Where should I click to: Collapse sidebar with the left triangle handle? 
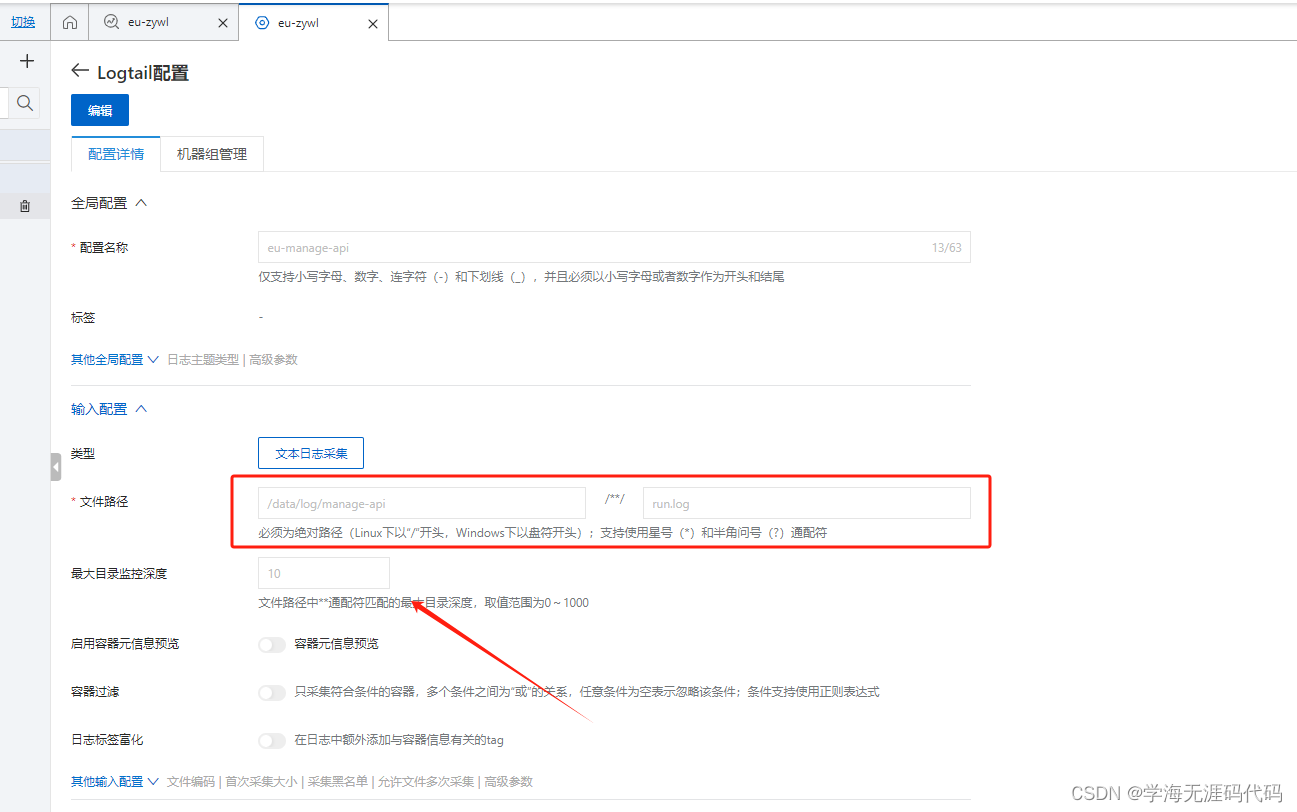(x=56, y=466)
